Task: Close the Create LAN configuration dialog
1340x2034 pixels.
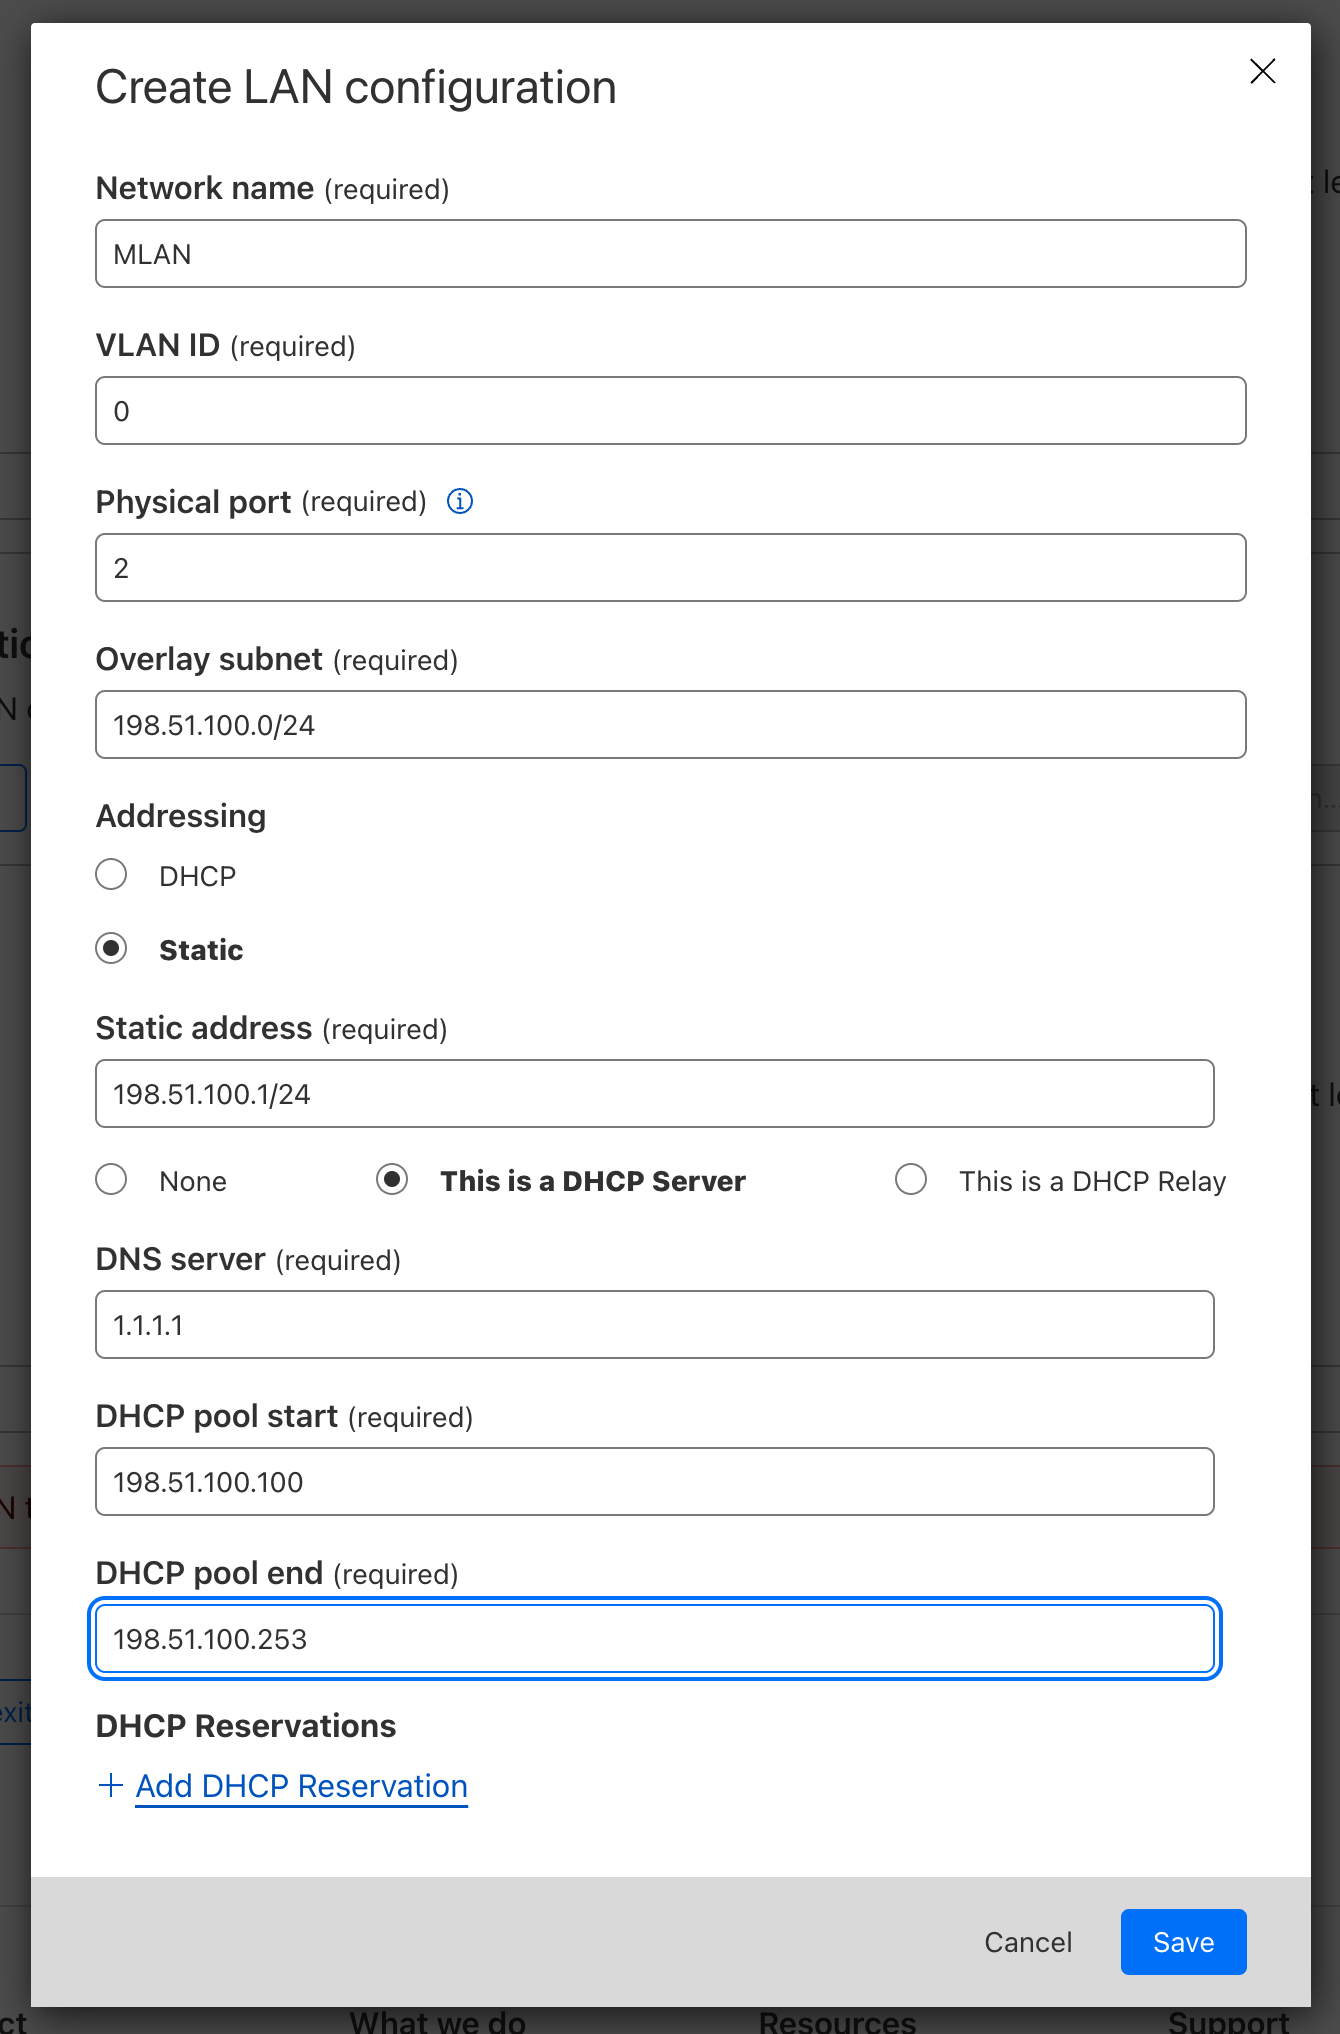Action: click(x=1262, y=71)
